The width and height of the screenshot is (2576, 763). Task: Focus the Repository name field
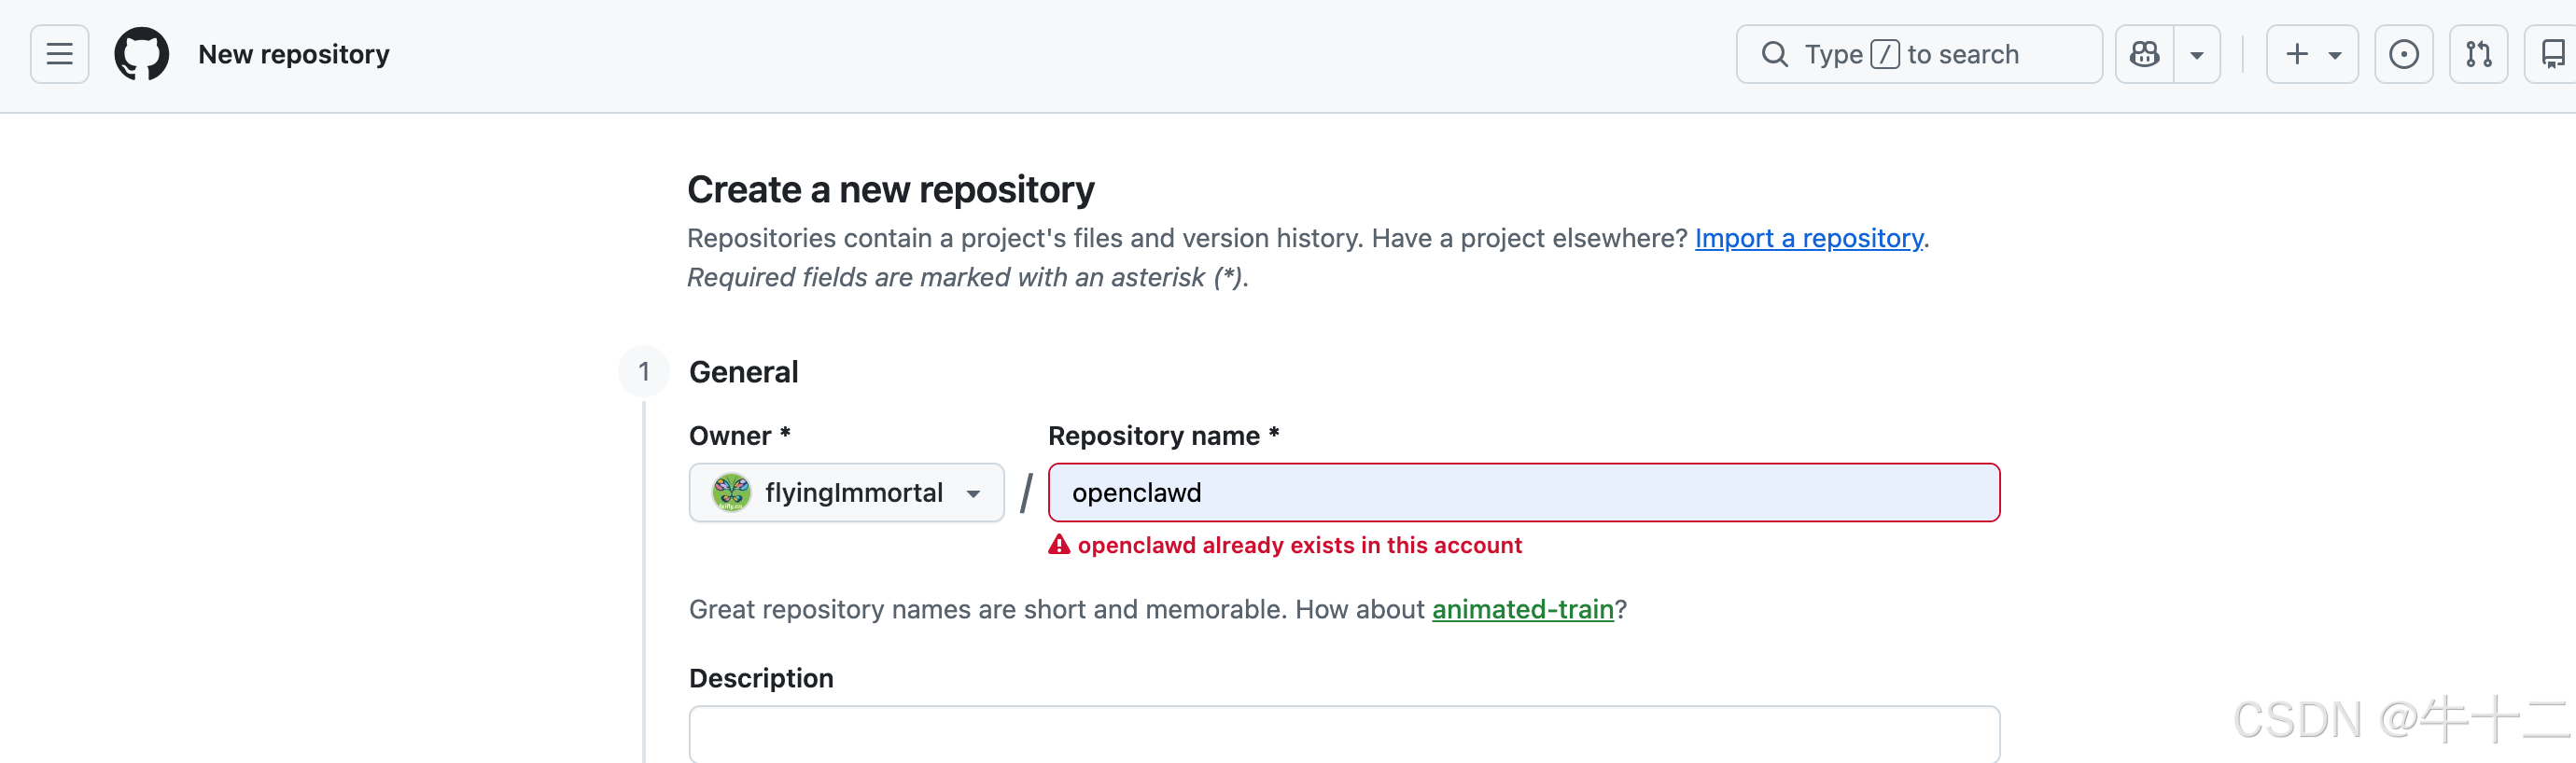tap(1523, 492)
